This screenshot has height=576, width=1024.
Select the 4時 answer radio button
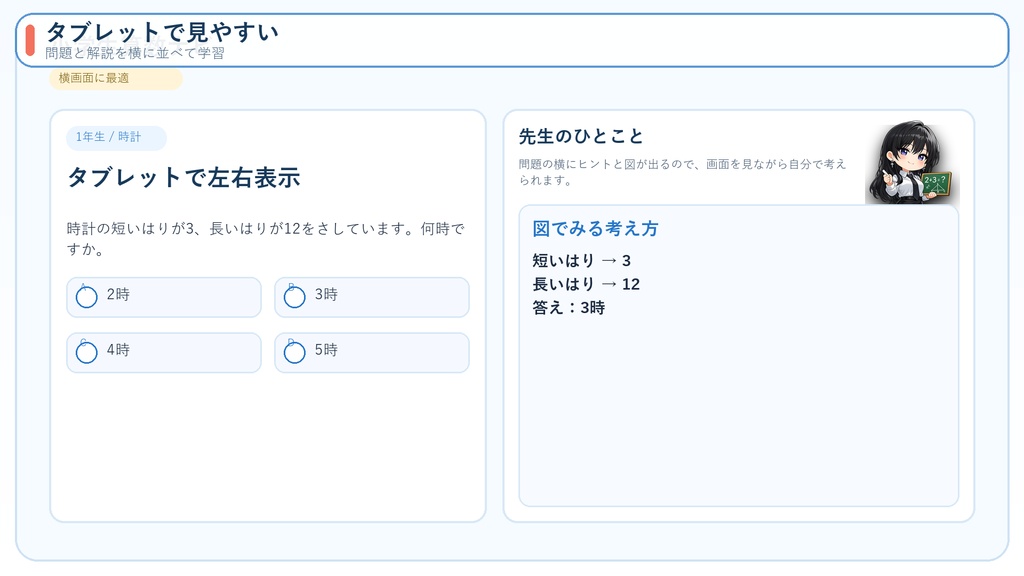pyautogui.click(x=87, y=352)
